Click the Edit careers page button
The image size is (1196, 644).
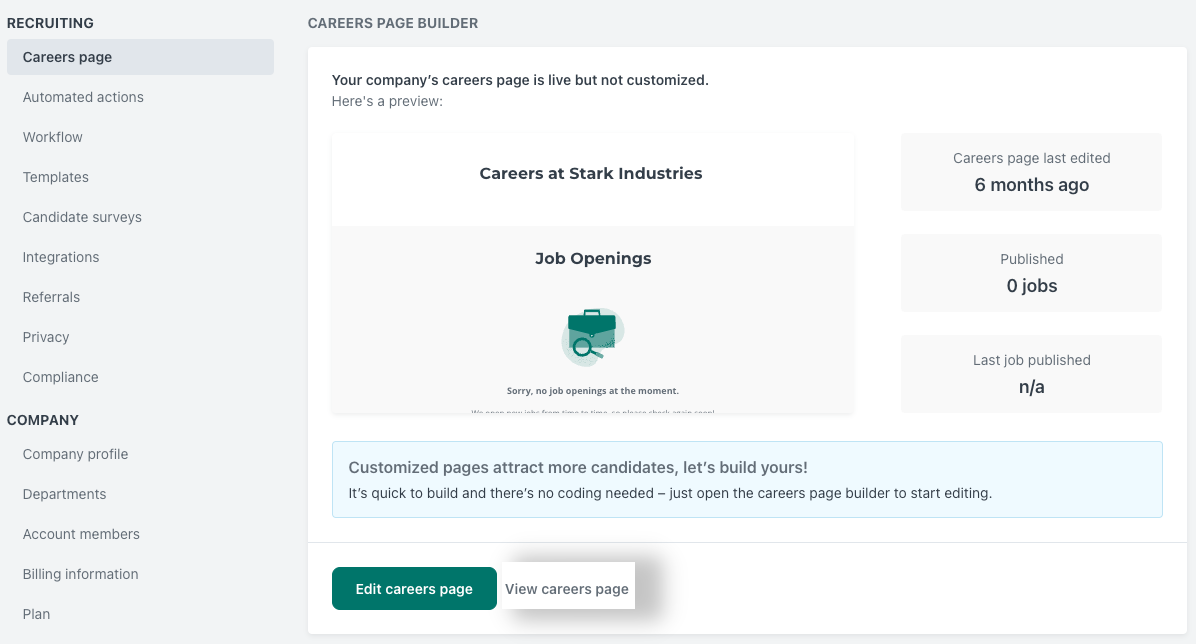[413, 588]
